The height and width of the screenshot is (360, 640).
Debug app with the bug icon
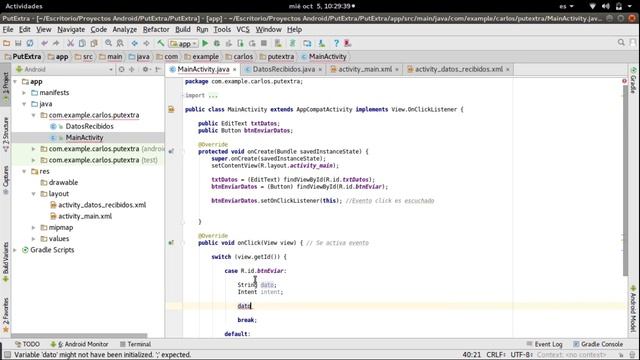click(x=217, y=43)
